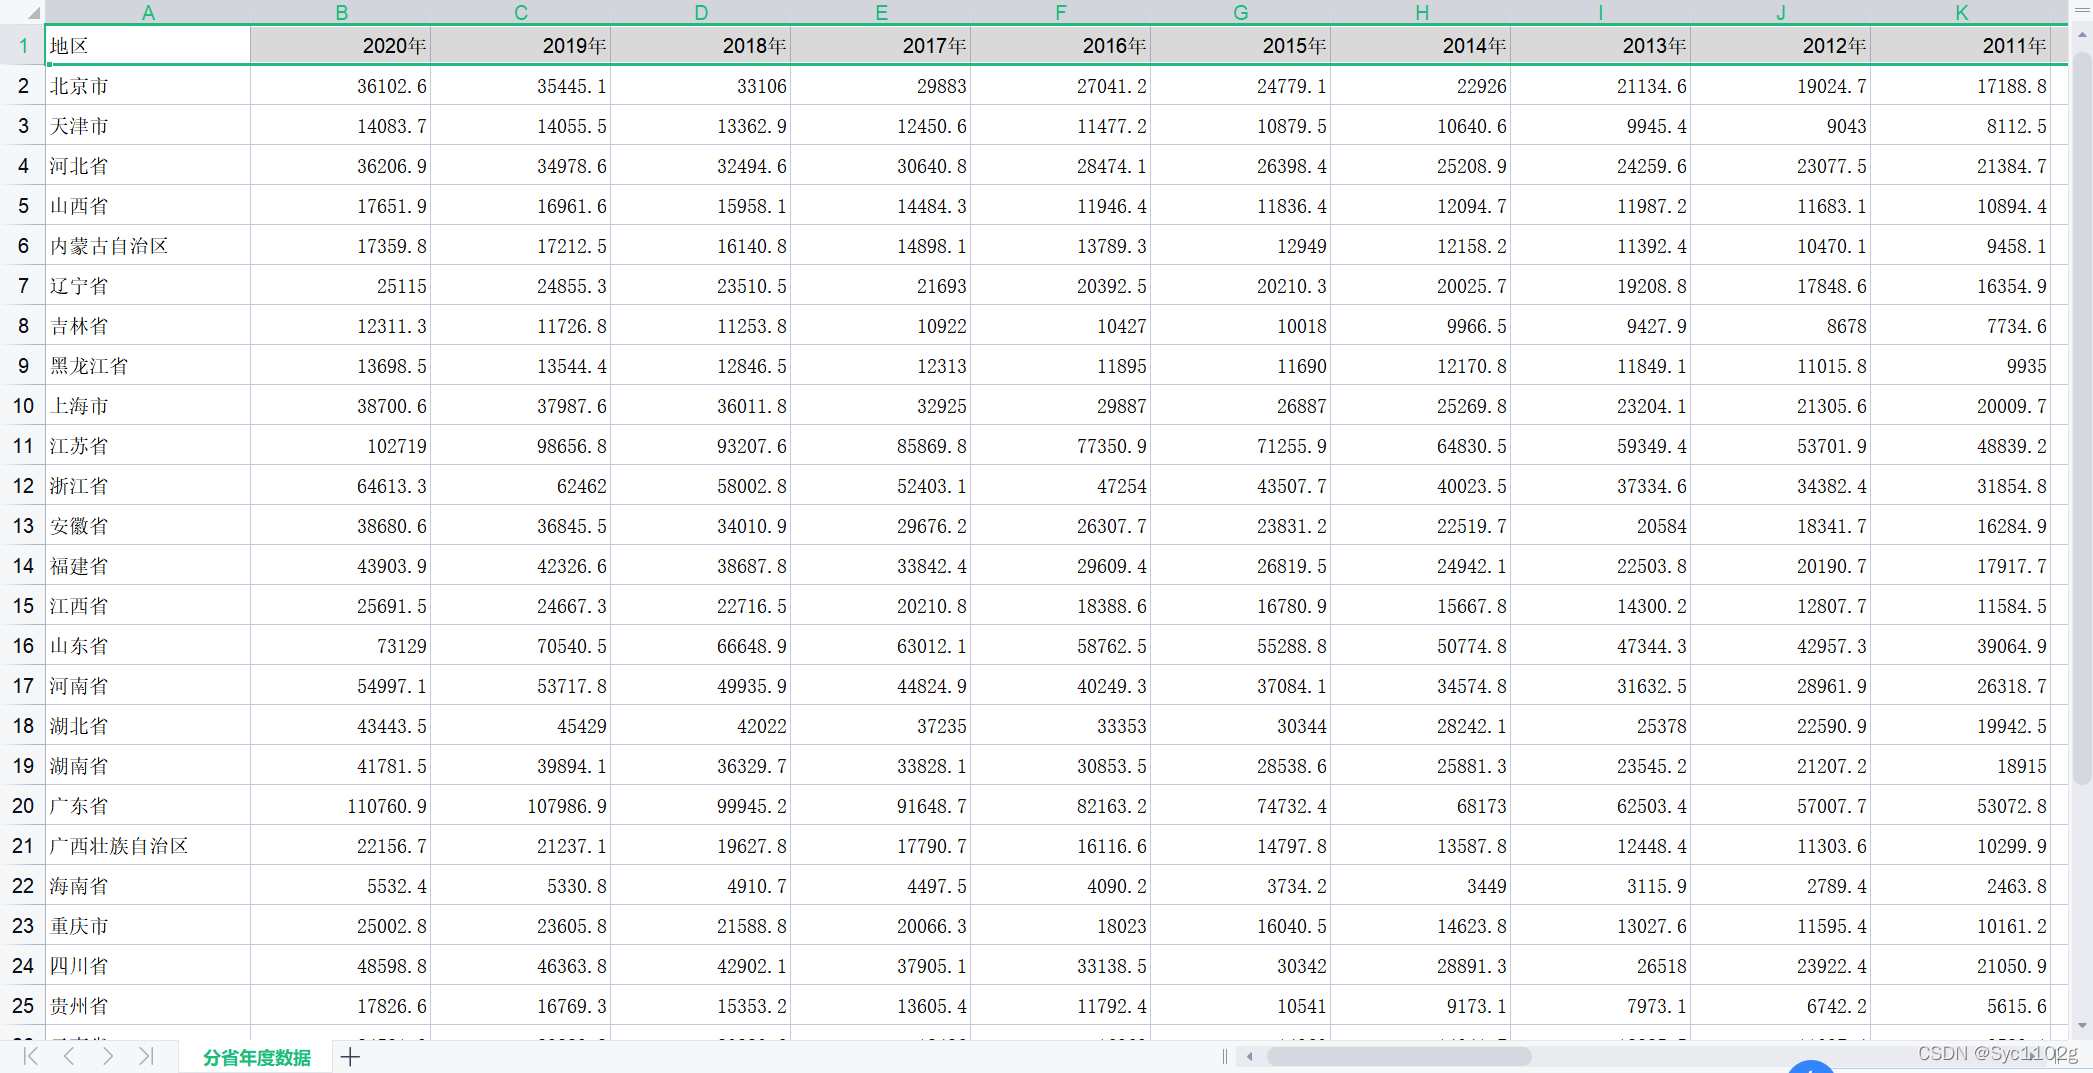The image size is (2093, 1073).
Task: Click the 2020年 header cell
Action: [x=341, y=46]
